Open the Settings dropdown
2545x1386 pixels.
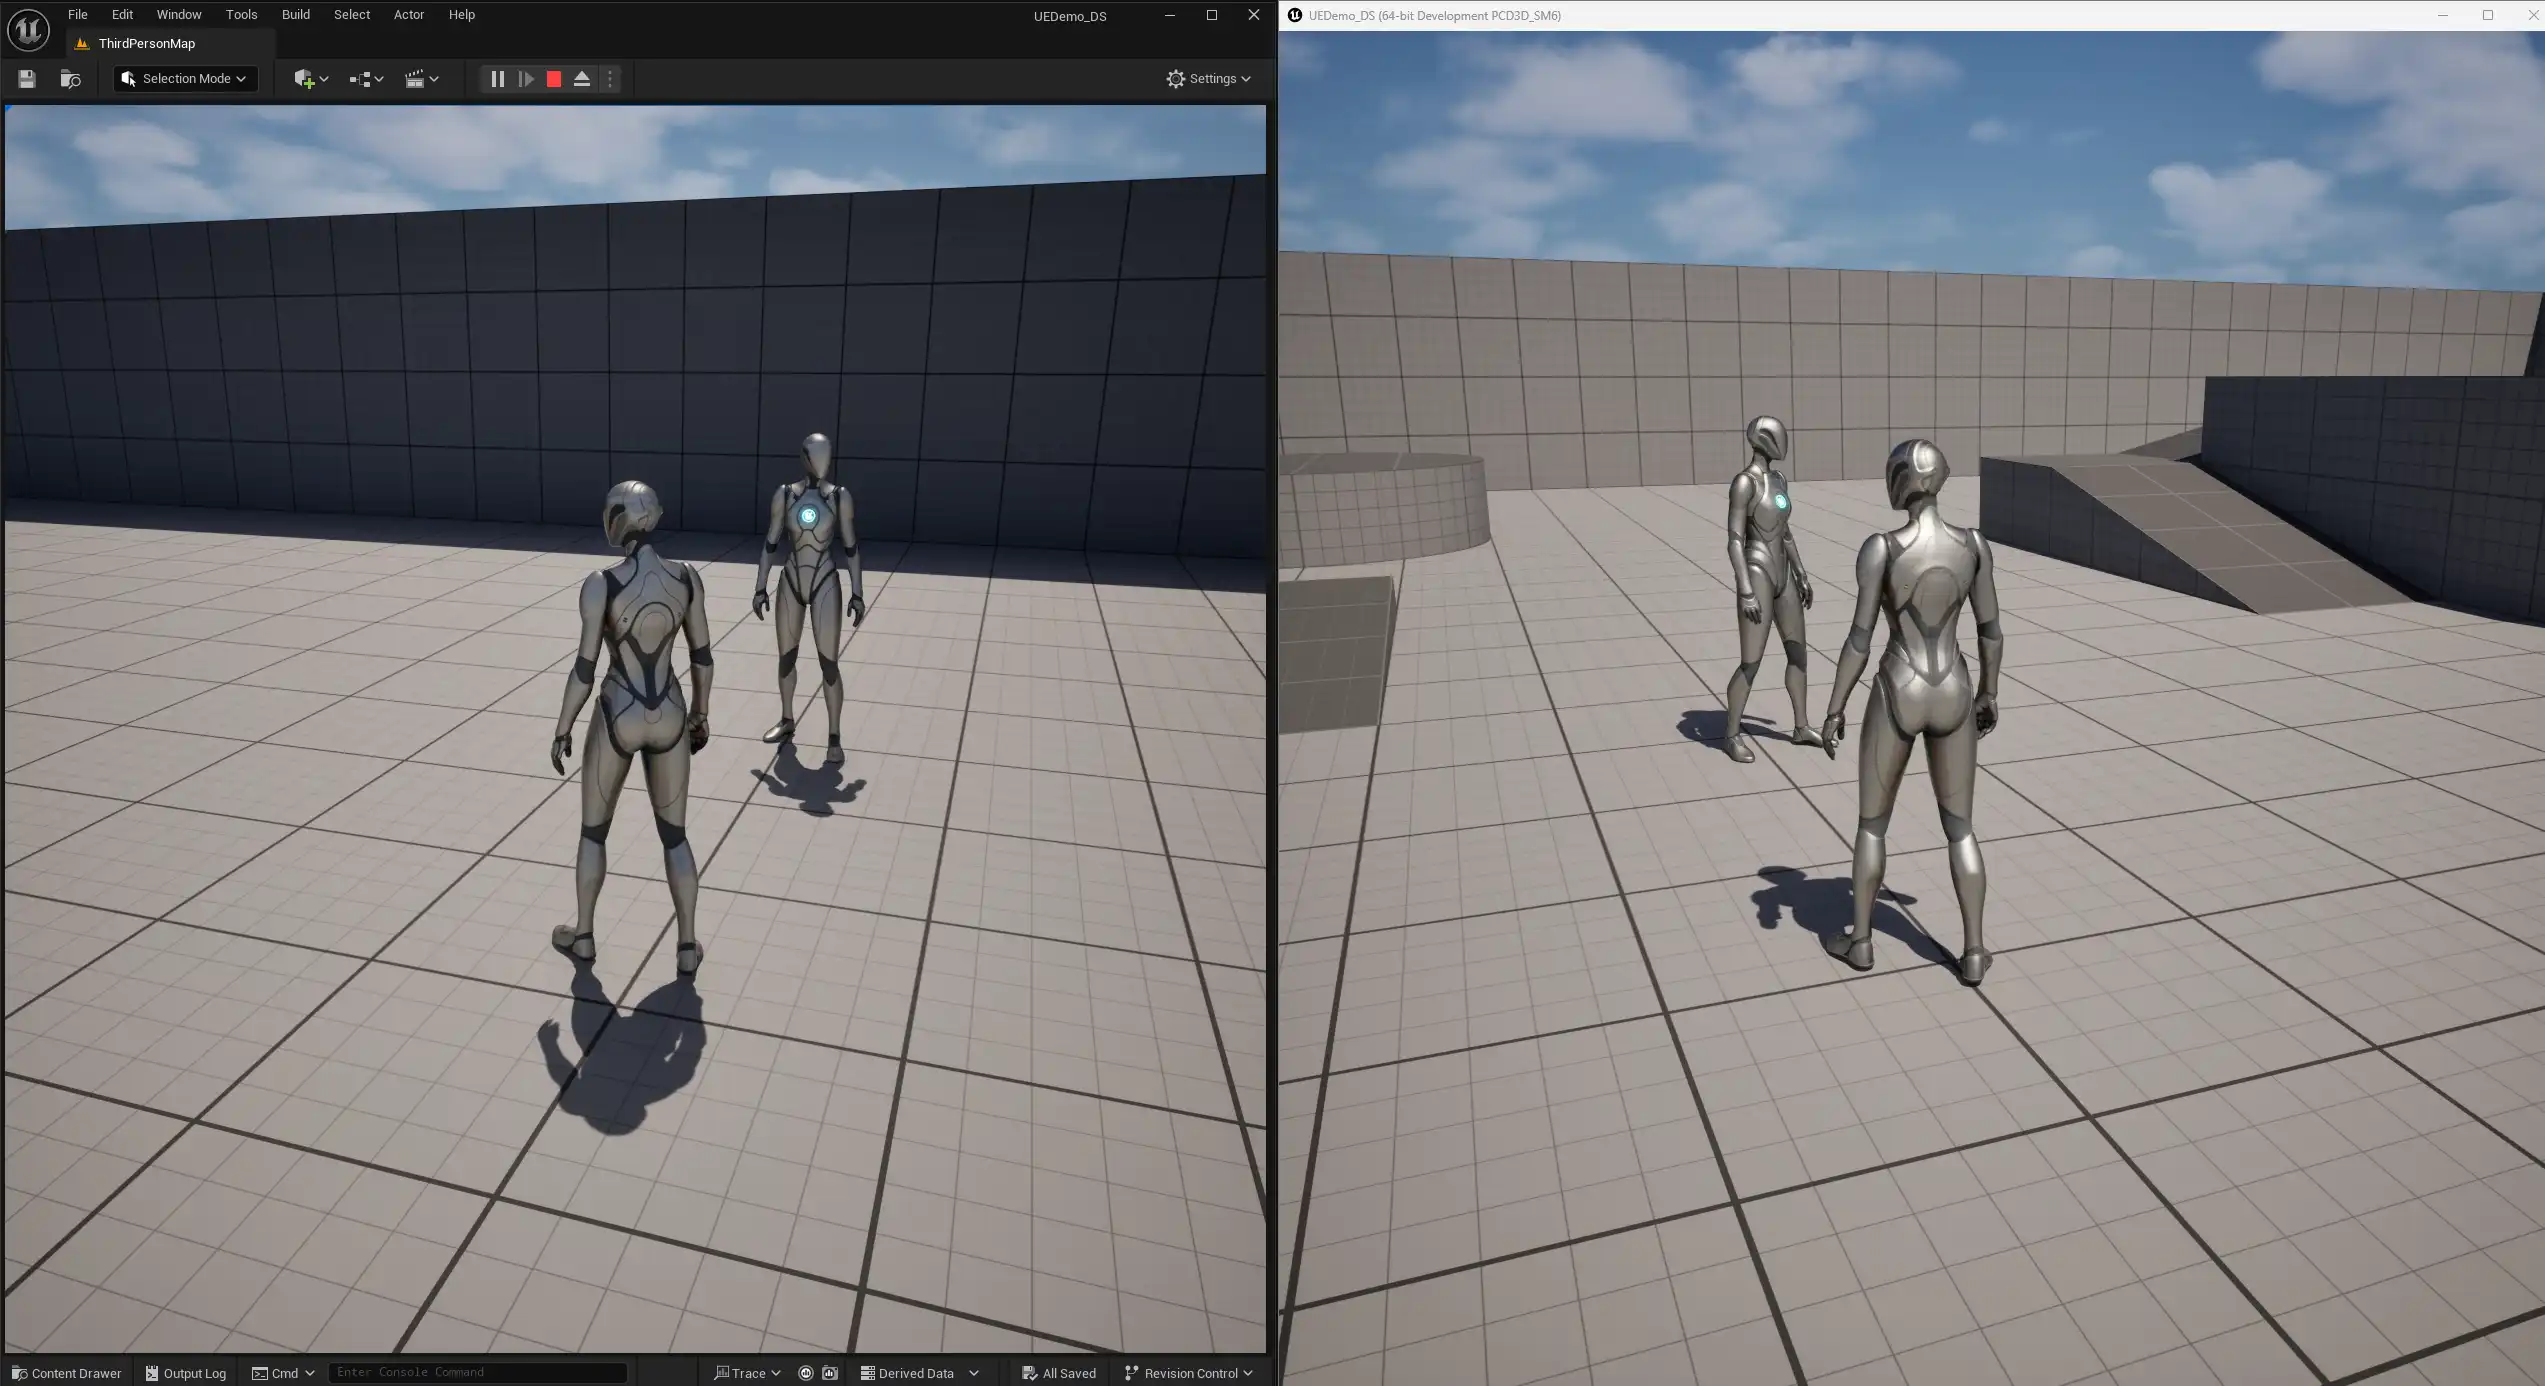1208,79
